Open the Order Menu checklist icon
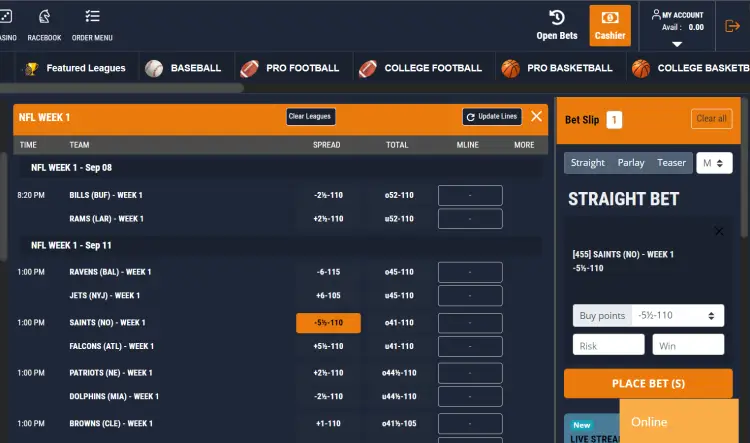The width and height of the screenshot is (750, 443). [x=92, y=17]
